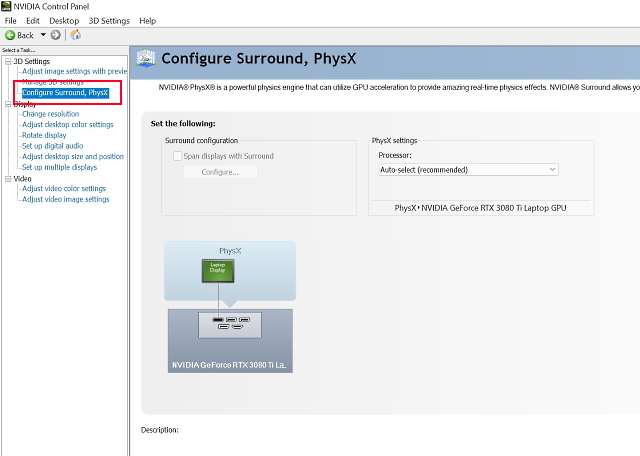The height and width of the screenshot is (456, 640).
Task: Open the Desktop menu
Action: 64,20
